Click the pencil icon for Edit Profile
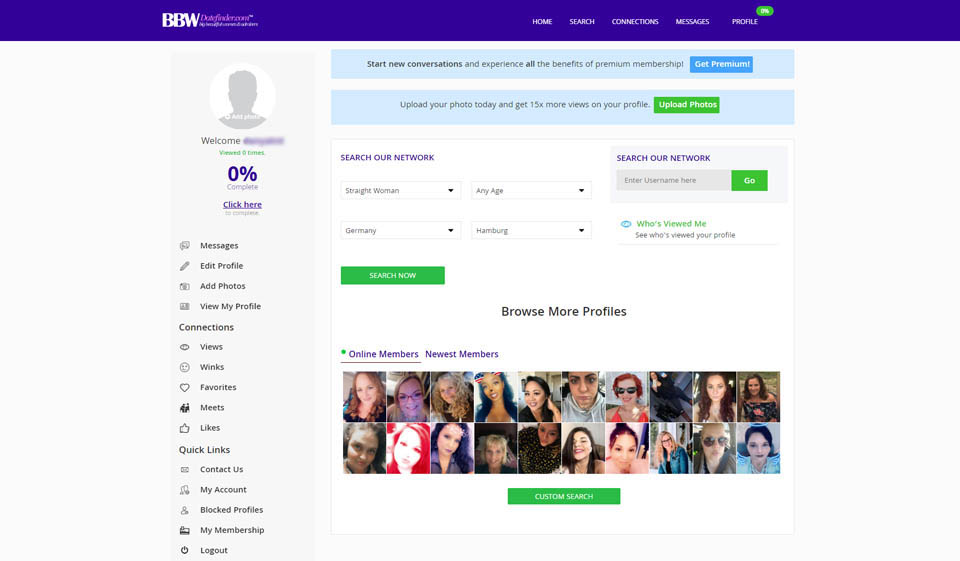 (184, 266)
